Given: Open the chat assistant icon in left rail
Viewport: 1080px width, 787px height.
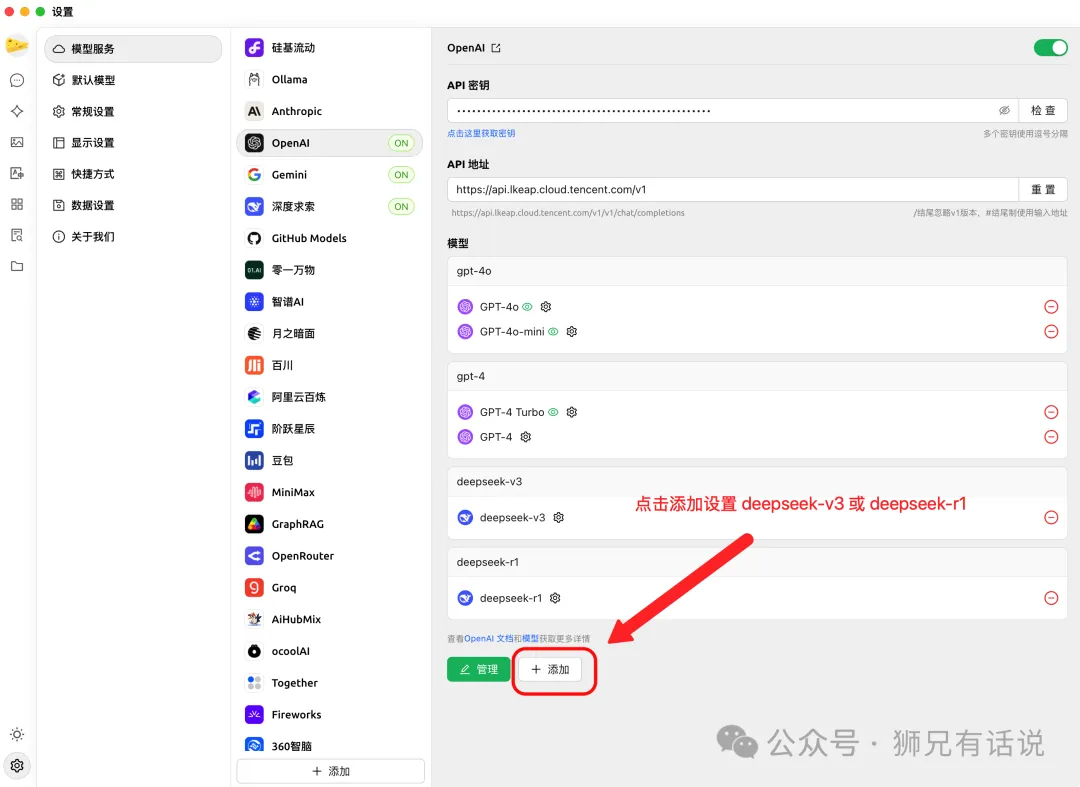Looking at the screenshot, I should click(x=17, y=81).
